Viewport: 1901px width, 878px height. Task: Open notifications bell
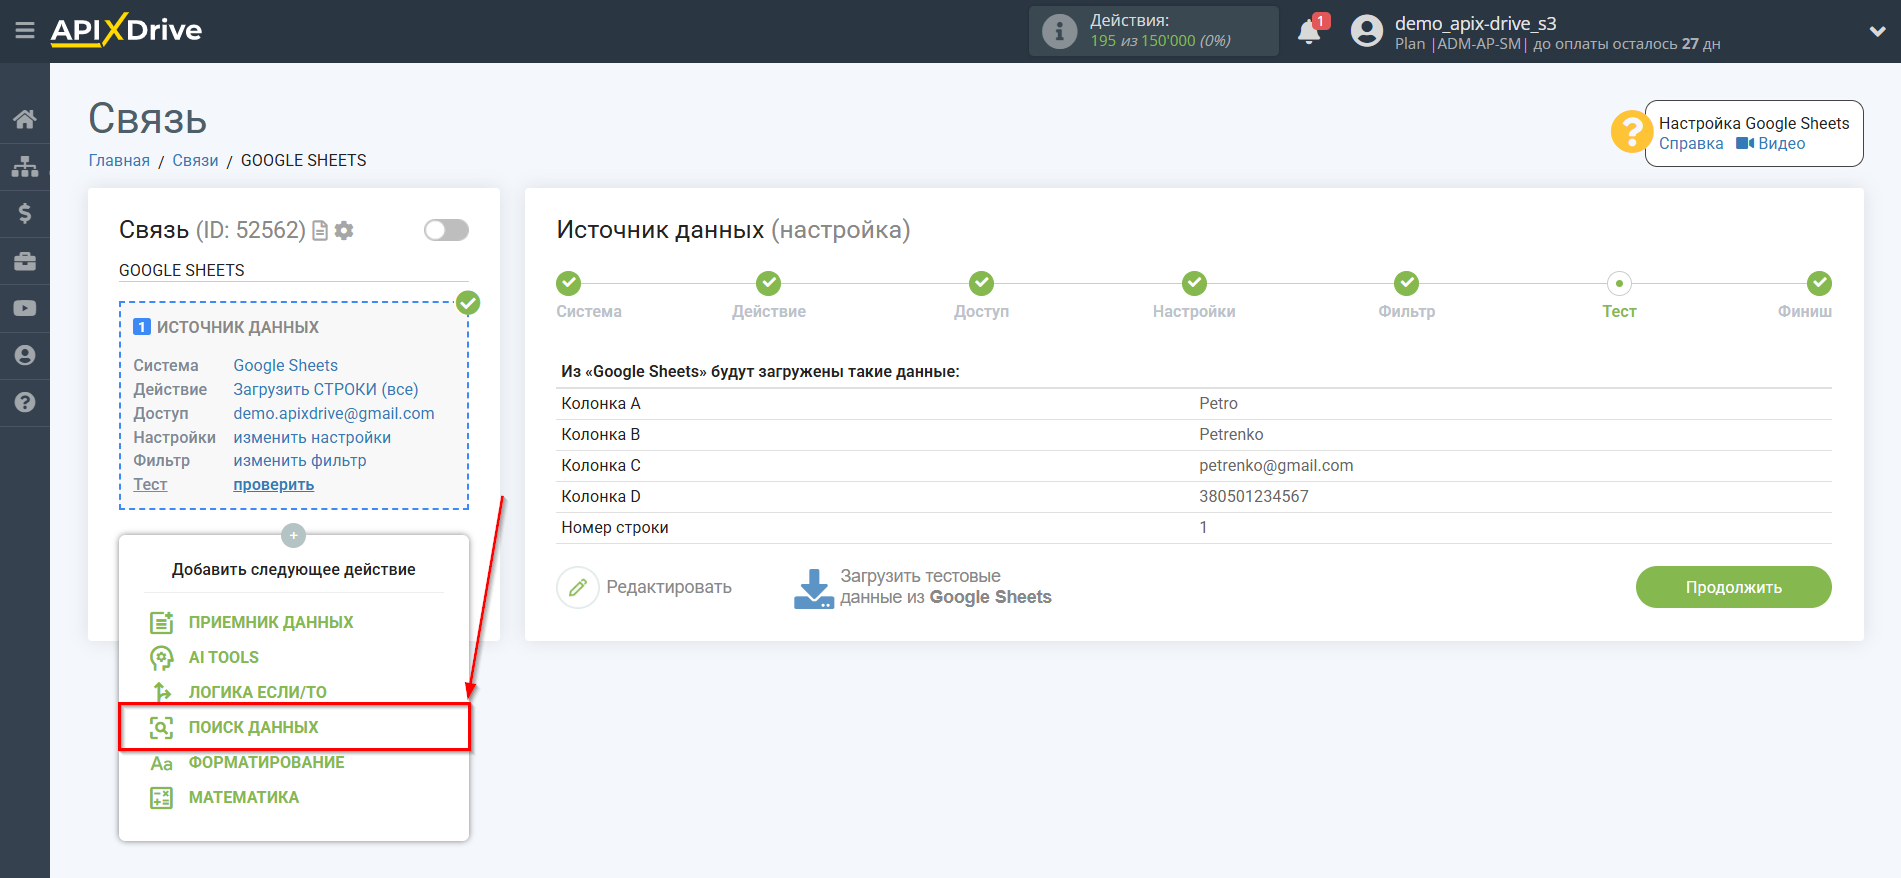pos(1309,31)
